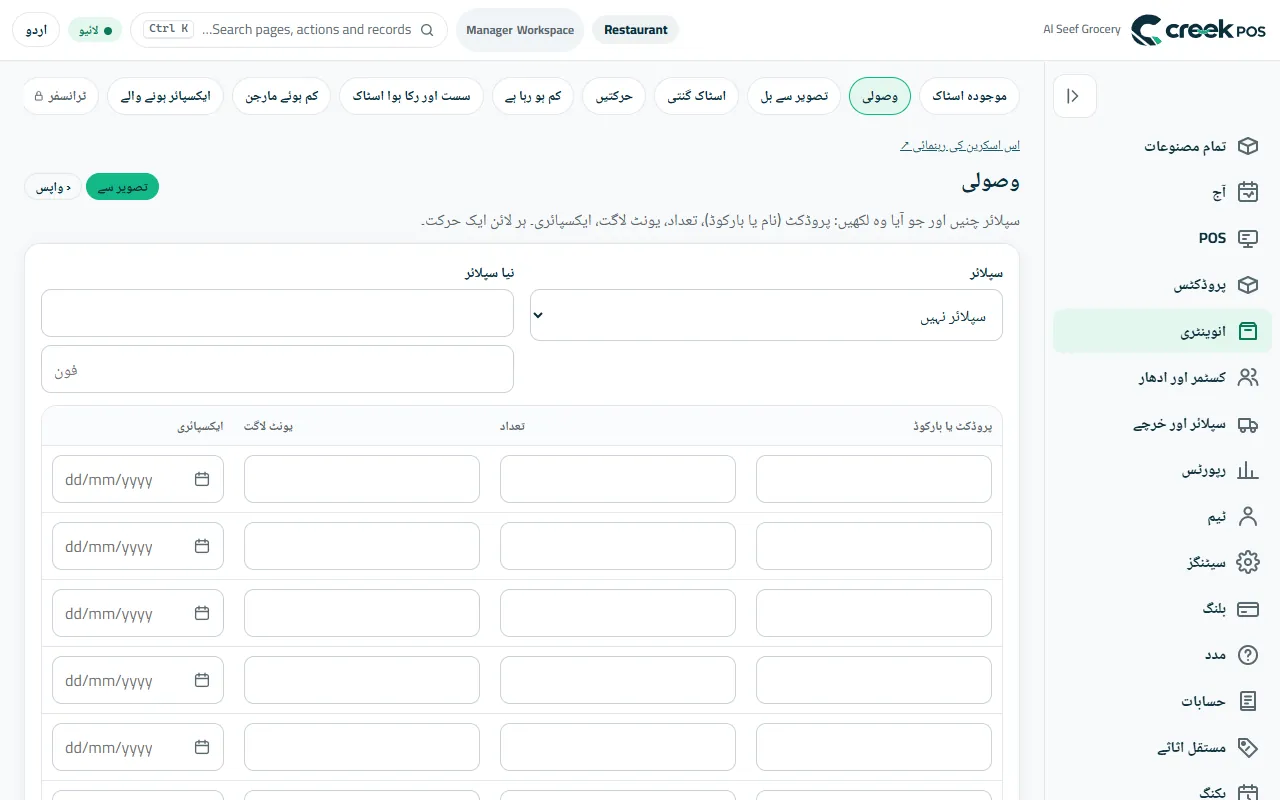Switch to Restaurant mode
Image resolution: width=1280 pixels, height=800 pixels.
pos(636,30)
